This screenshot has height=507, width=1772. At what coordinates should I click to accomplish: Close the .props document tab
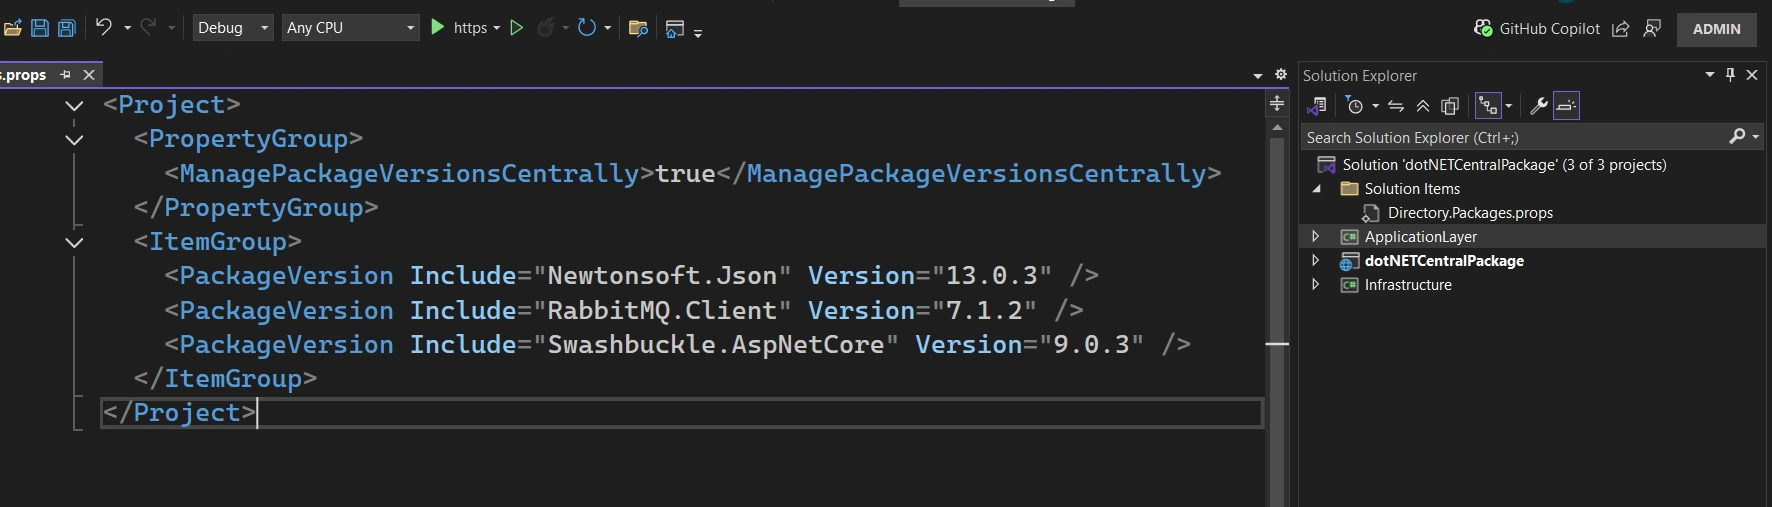tap(89, 75)
